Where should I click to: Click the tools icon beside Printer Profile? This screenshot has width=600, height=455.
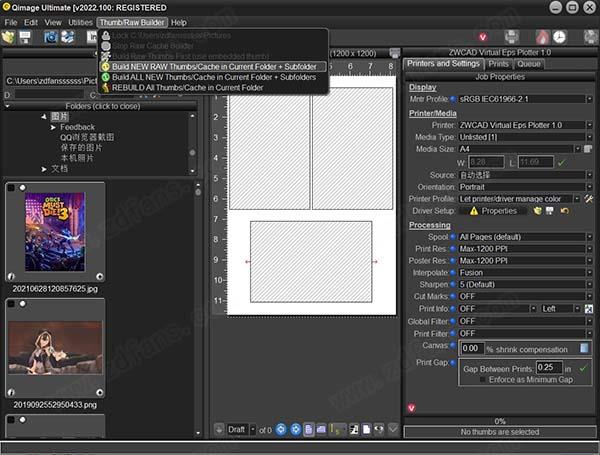click(589, 199)
